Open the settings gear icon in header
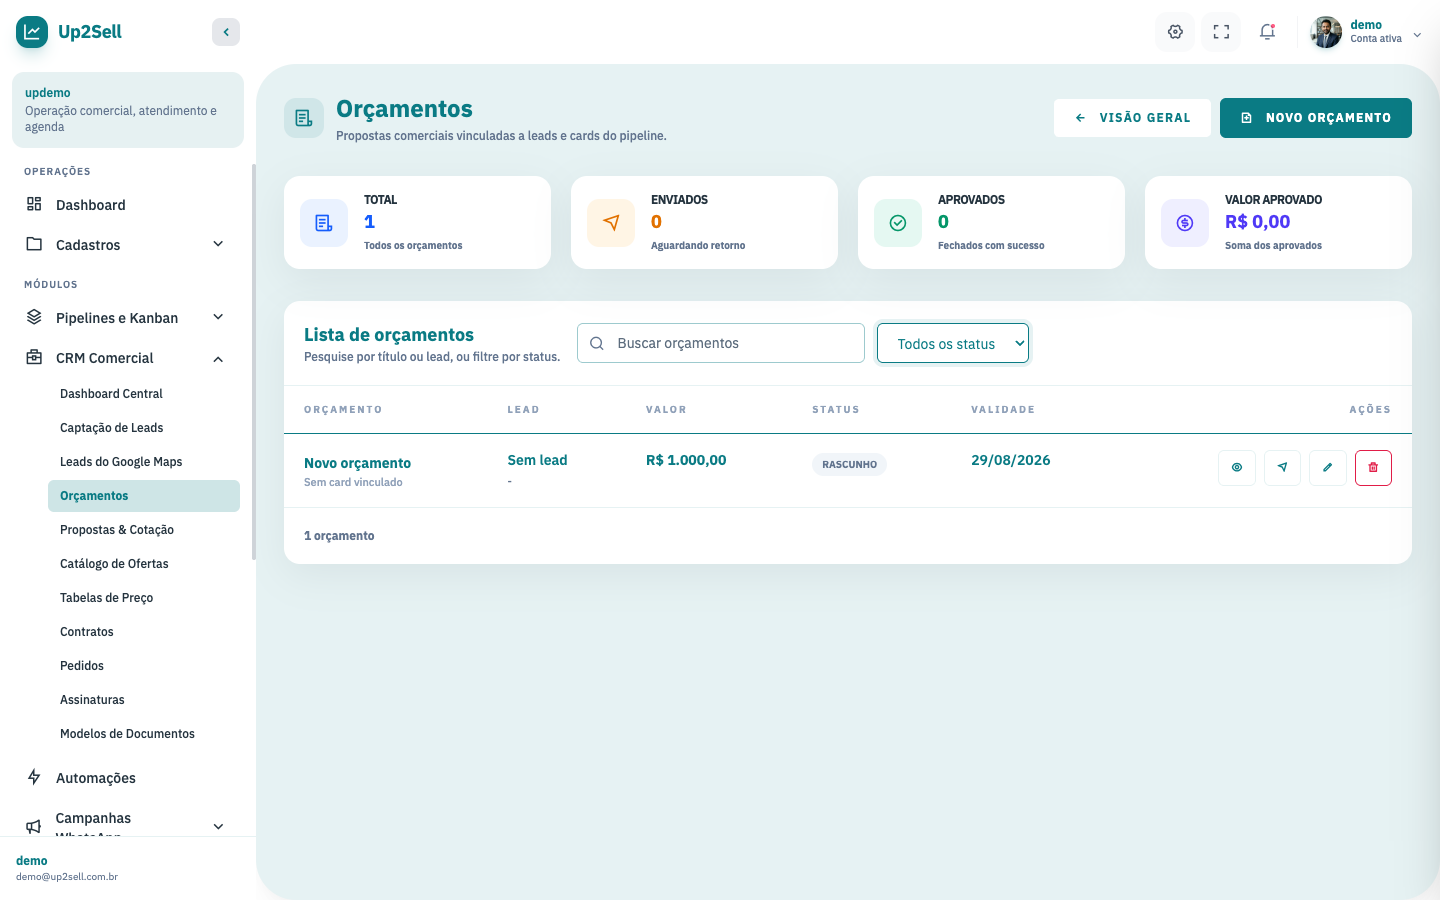The height and width of the screenshot is (900, 1440). click(x=1175, y=32)
